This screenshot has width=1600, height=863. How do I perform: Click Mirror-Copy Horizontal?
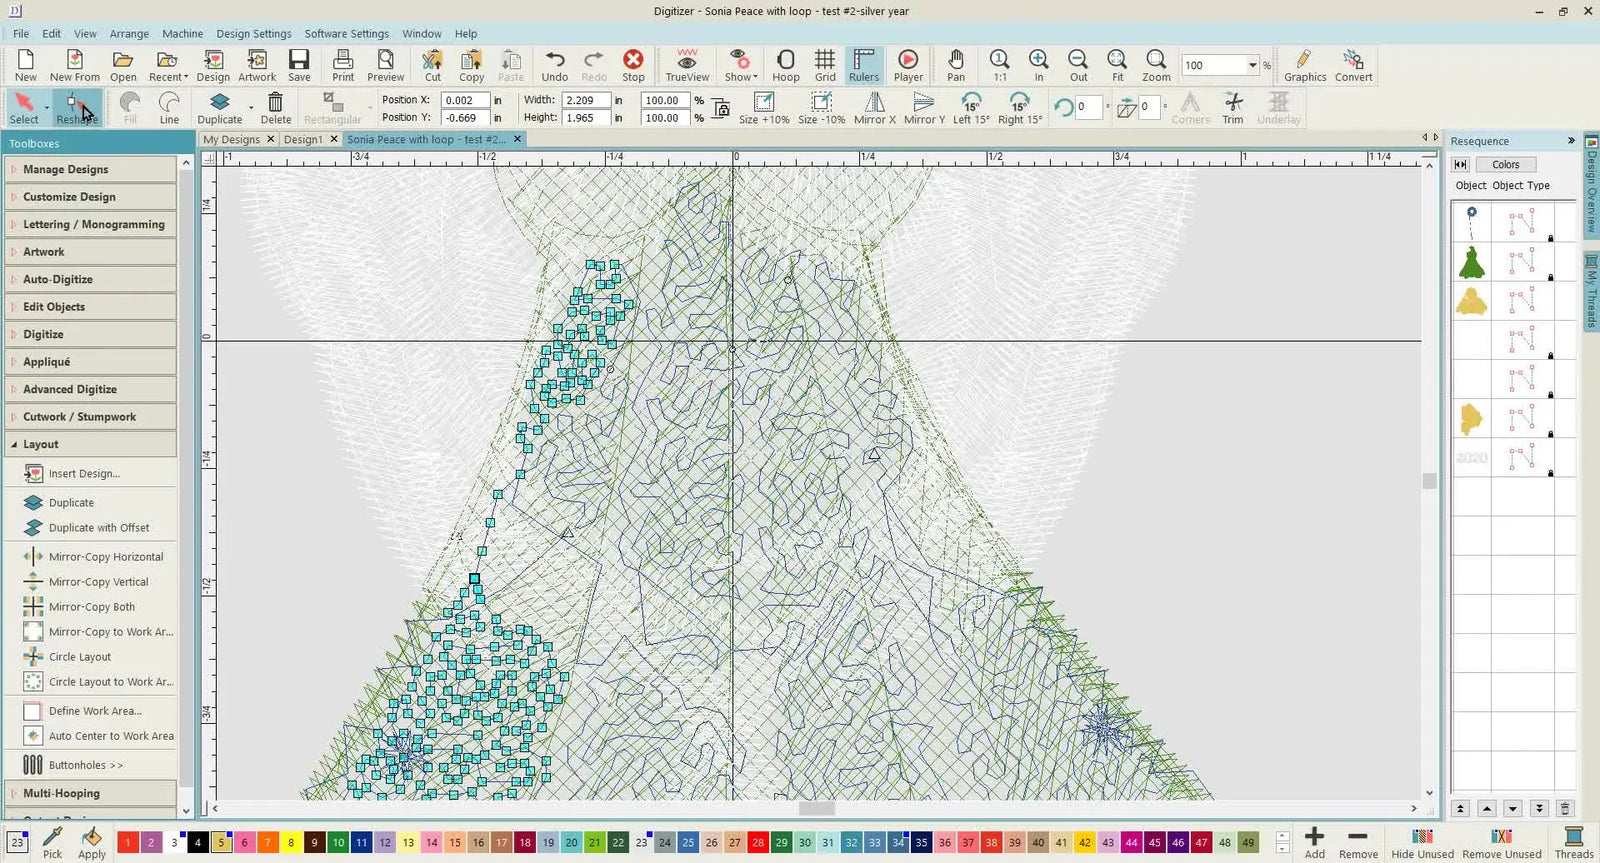105,557
